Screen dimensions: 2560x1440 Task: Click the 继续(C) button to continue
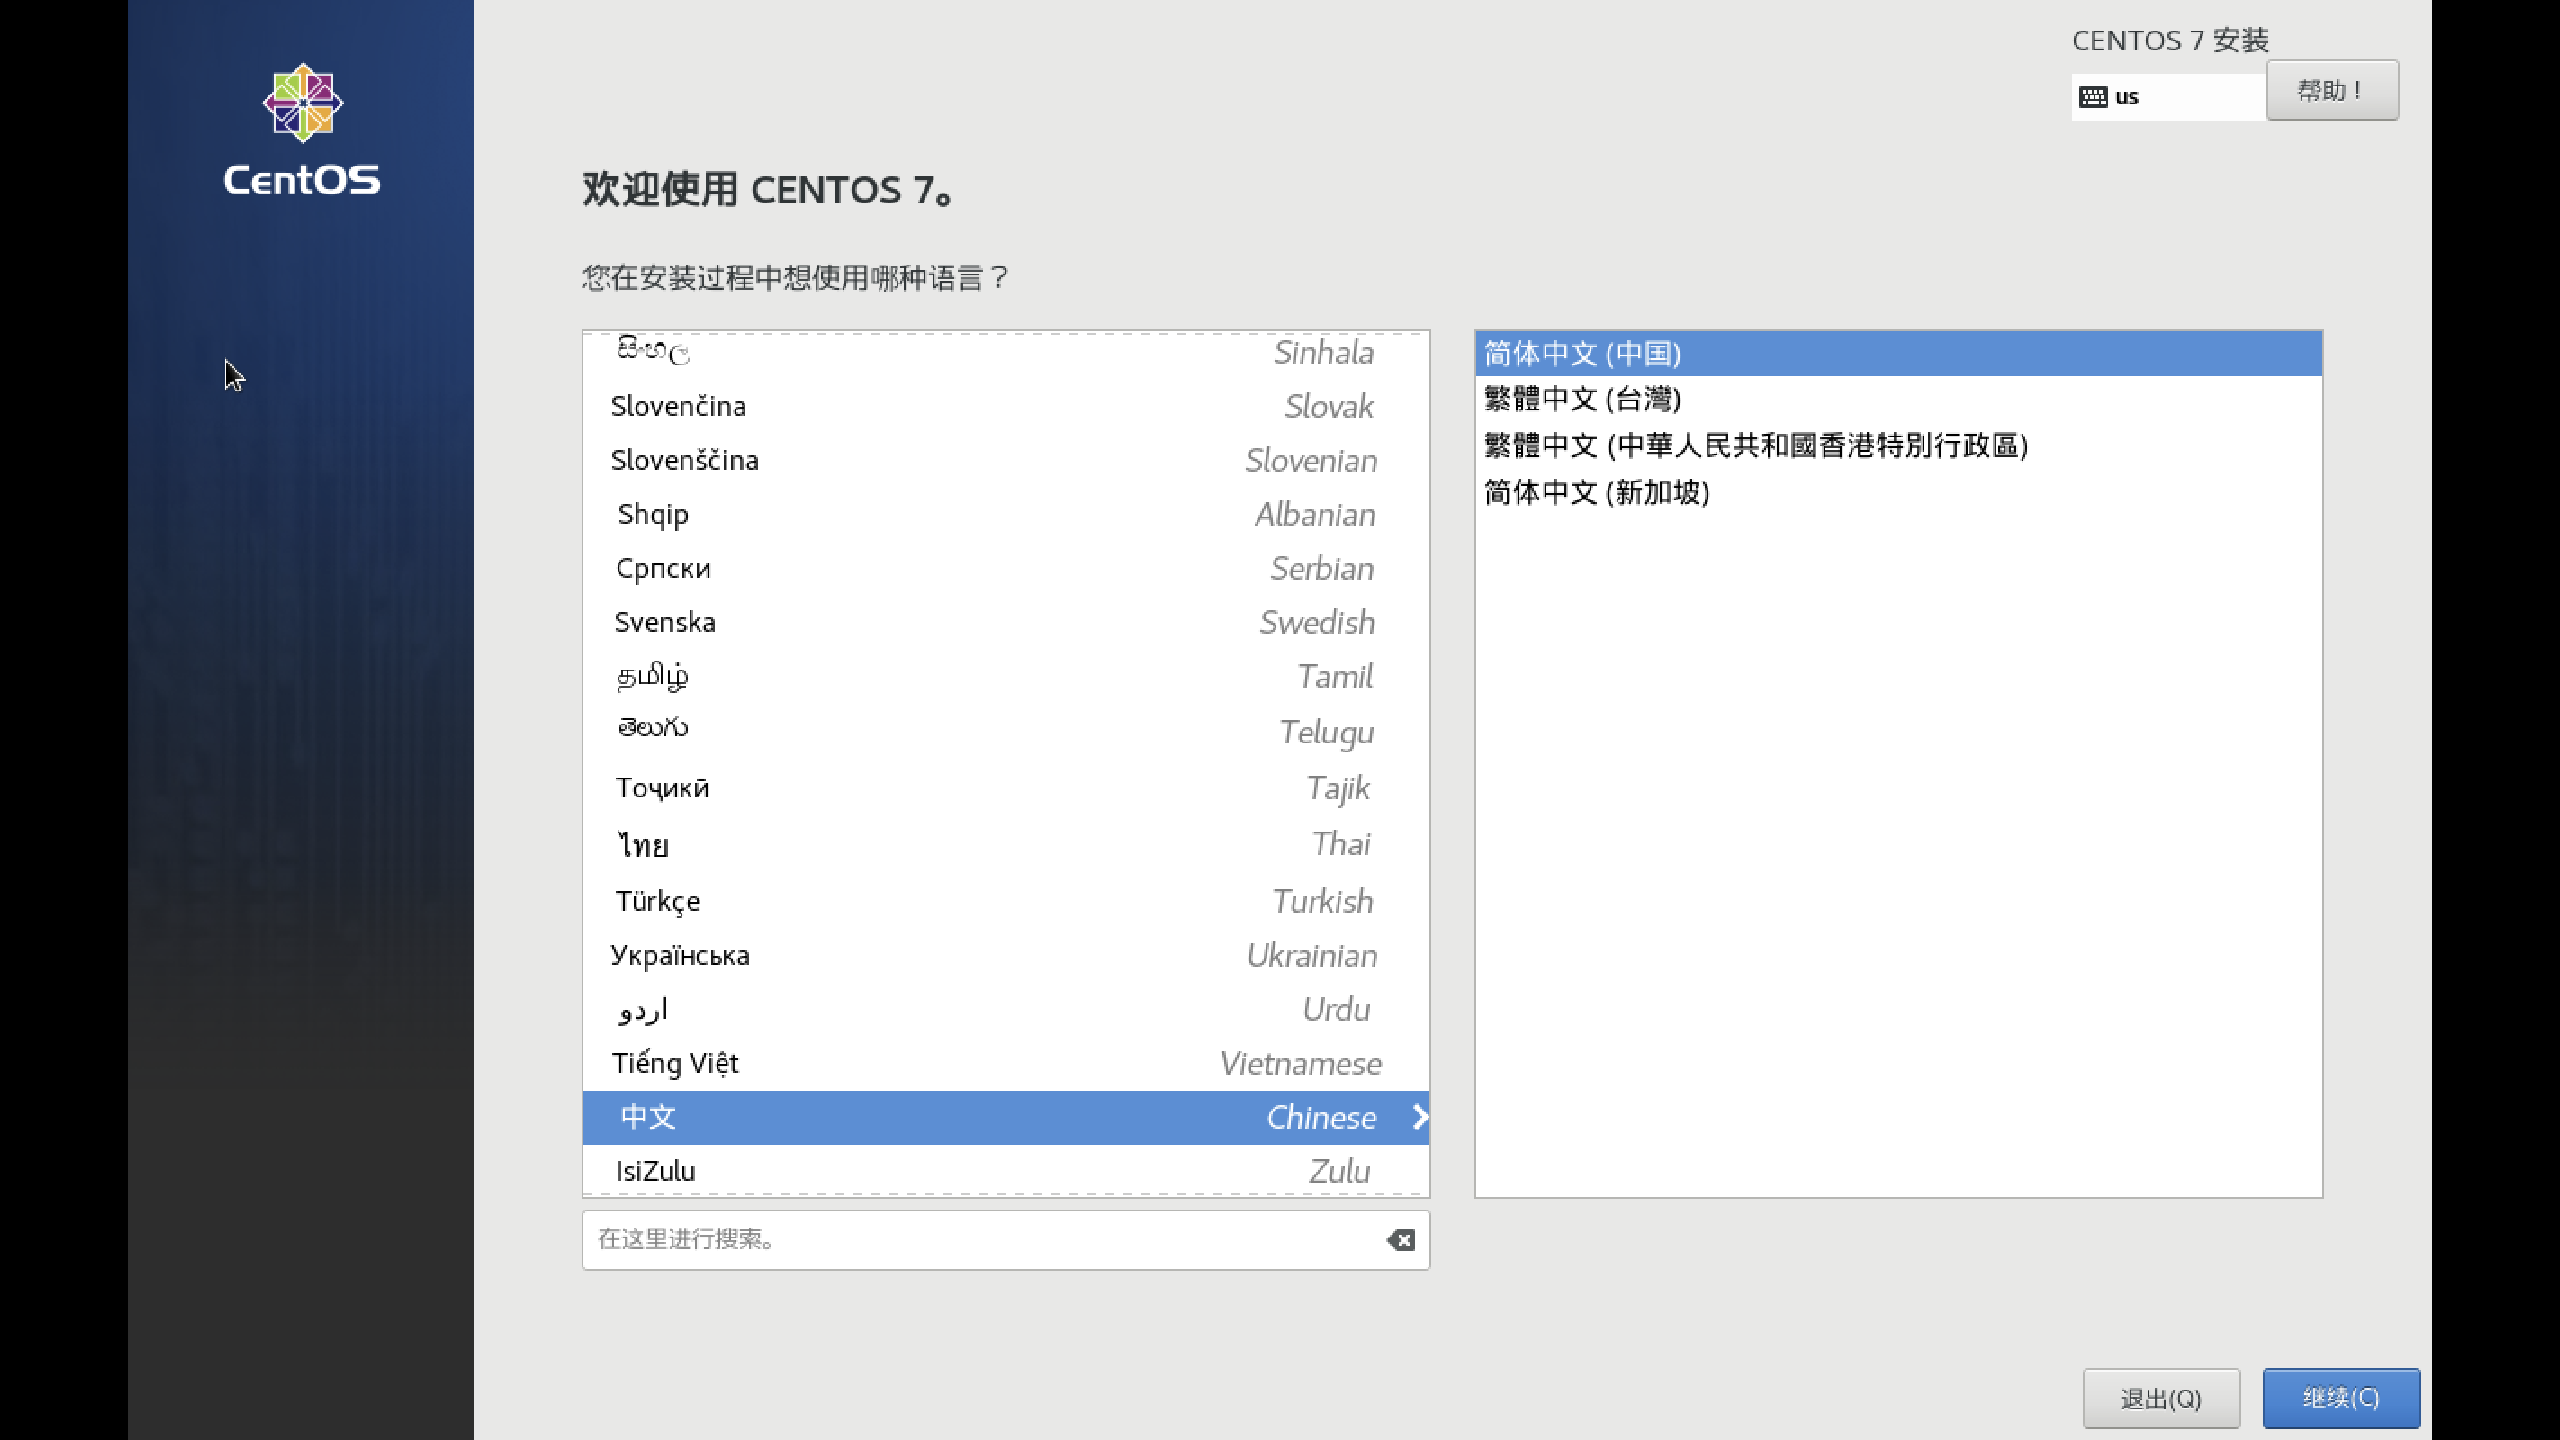click(2340, 1398)
